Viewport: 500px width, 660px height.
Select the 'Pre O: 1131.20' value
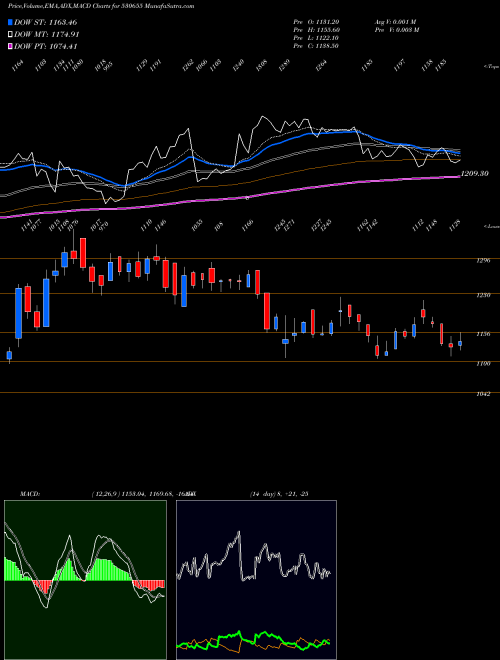(316, 22)
